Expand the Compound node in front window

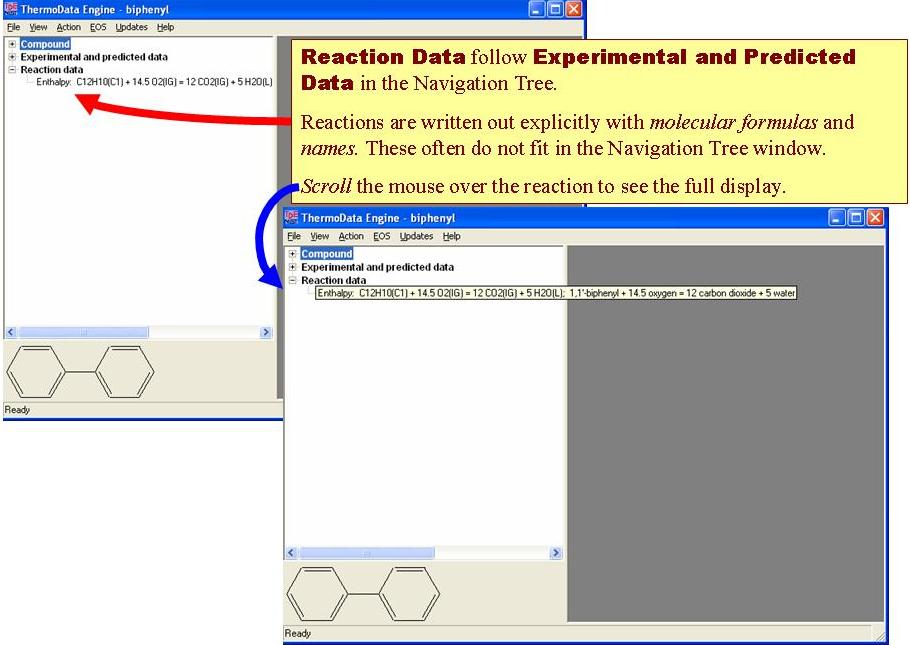coord(292,254)
